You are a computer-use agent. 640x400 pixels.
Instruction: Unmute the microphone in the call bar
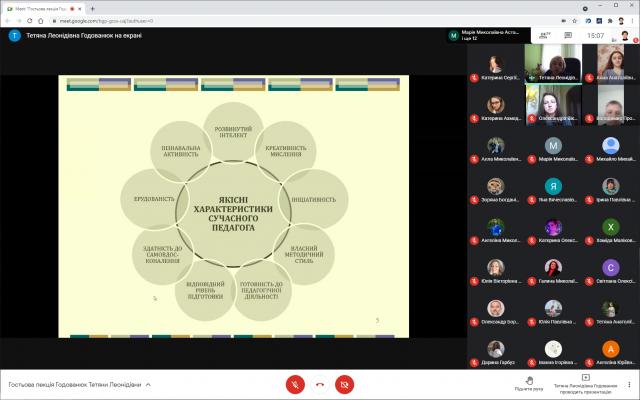pos(295,383)
